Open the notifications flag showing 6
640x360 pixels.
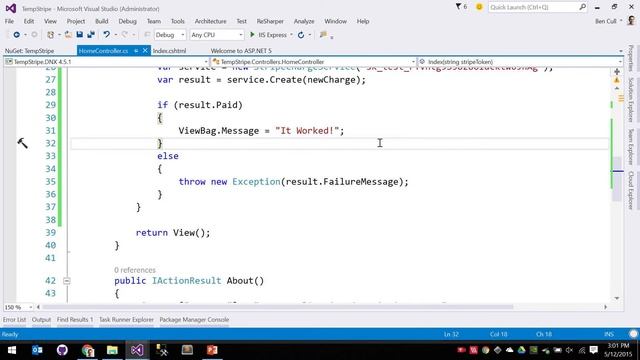click(x=461, y=7)
